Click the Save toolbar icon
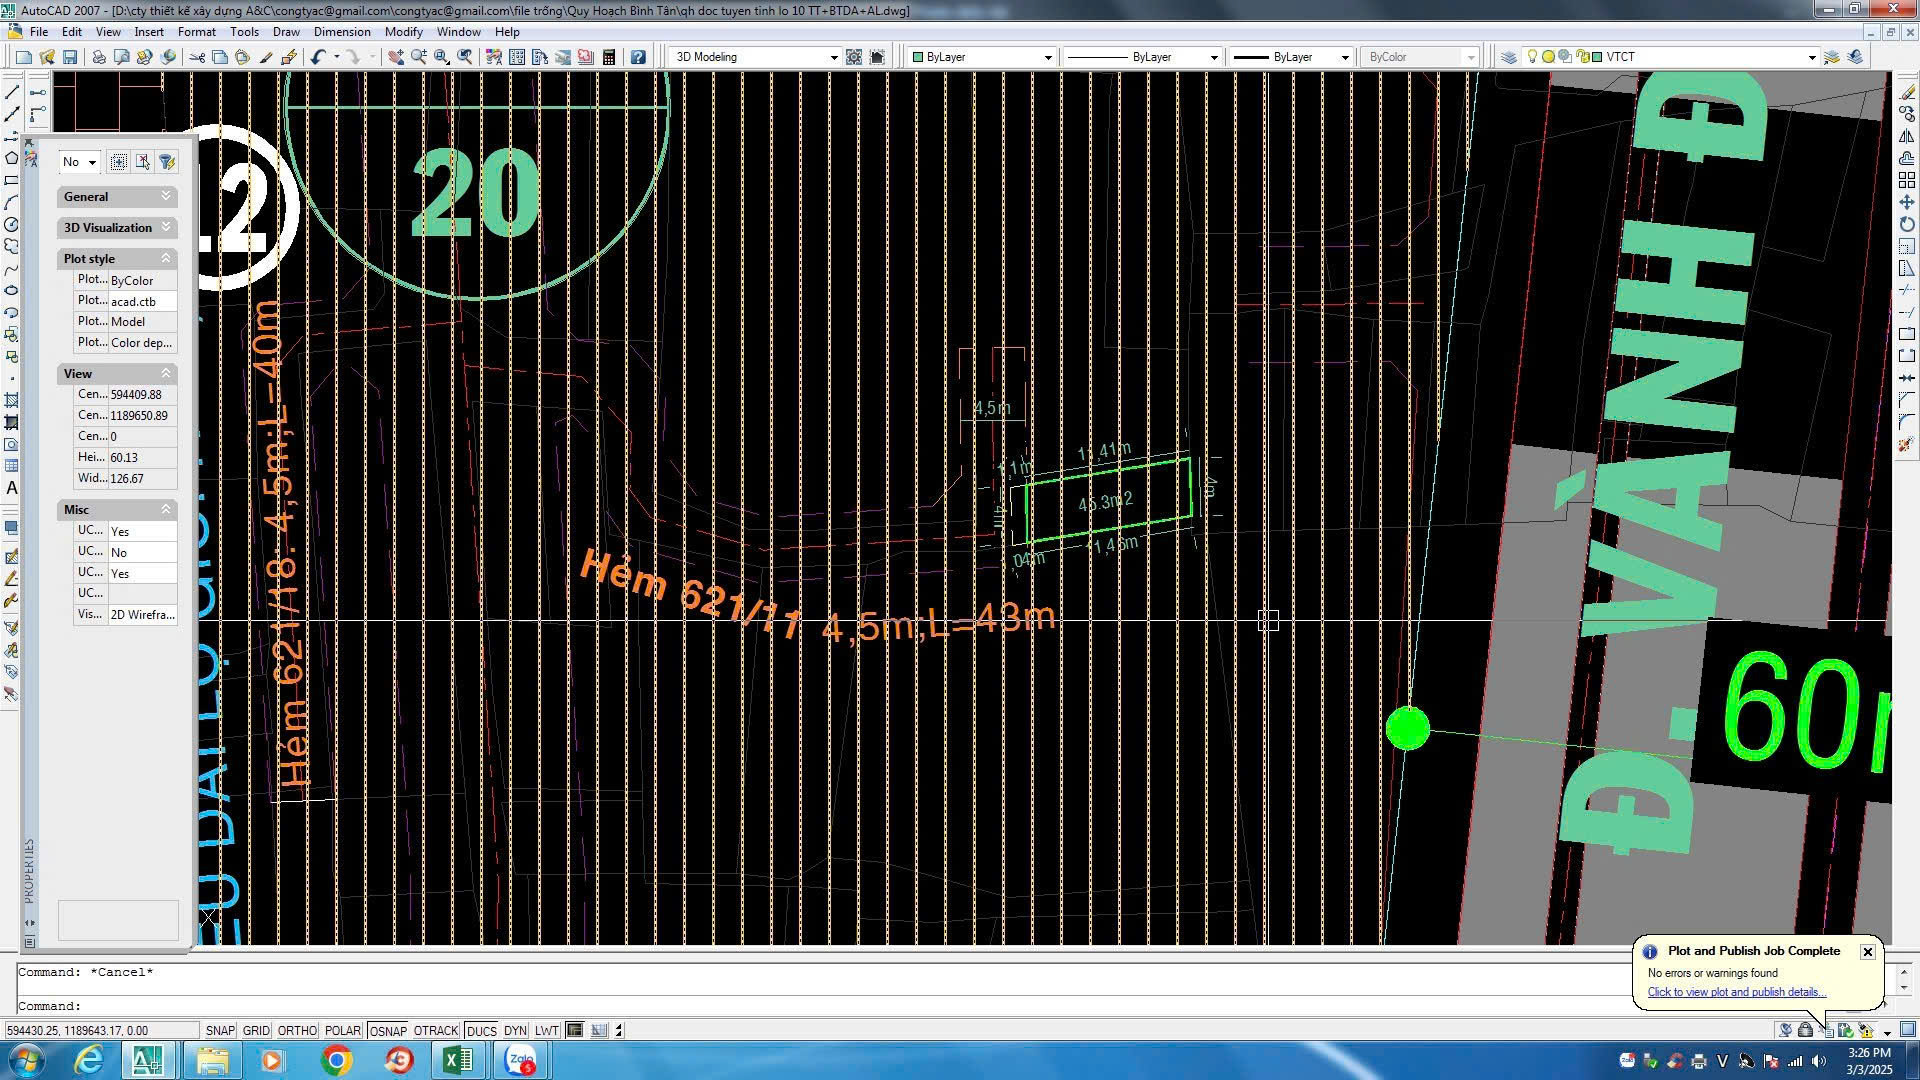 coord(70,57)
